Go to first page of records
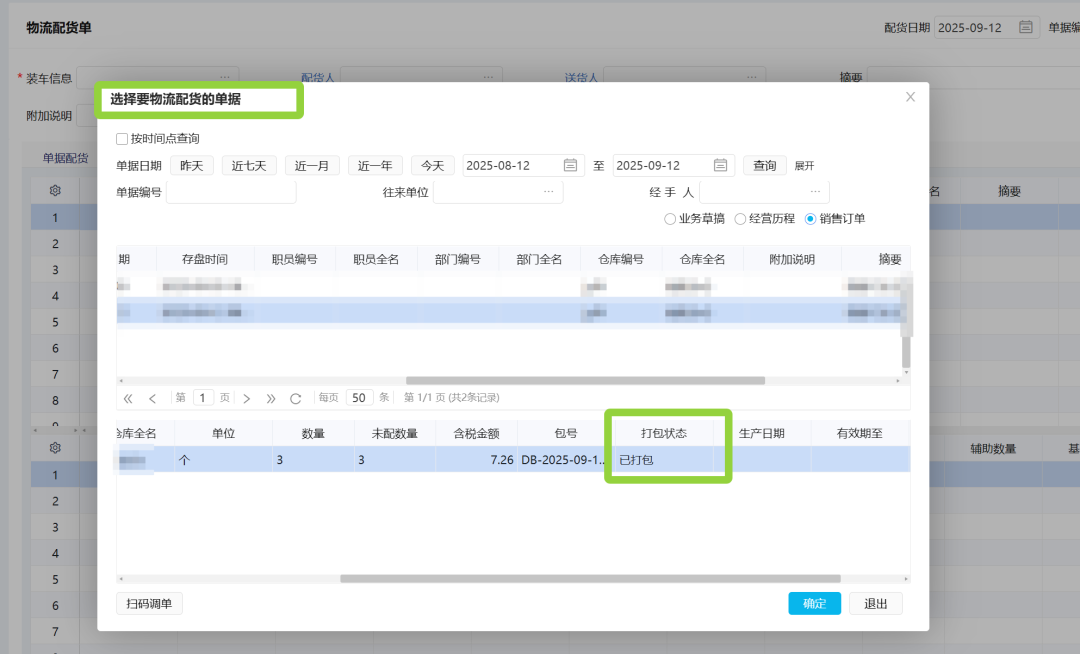This screenshot has width=1080, height=654. point(128,398)
